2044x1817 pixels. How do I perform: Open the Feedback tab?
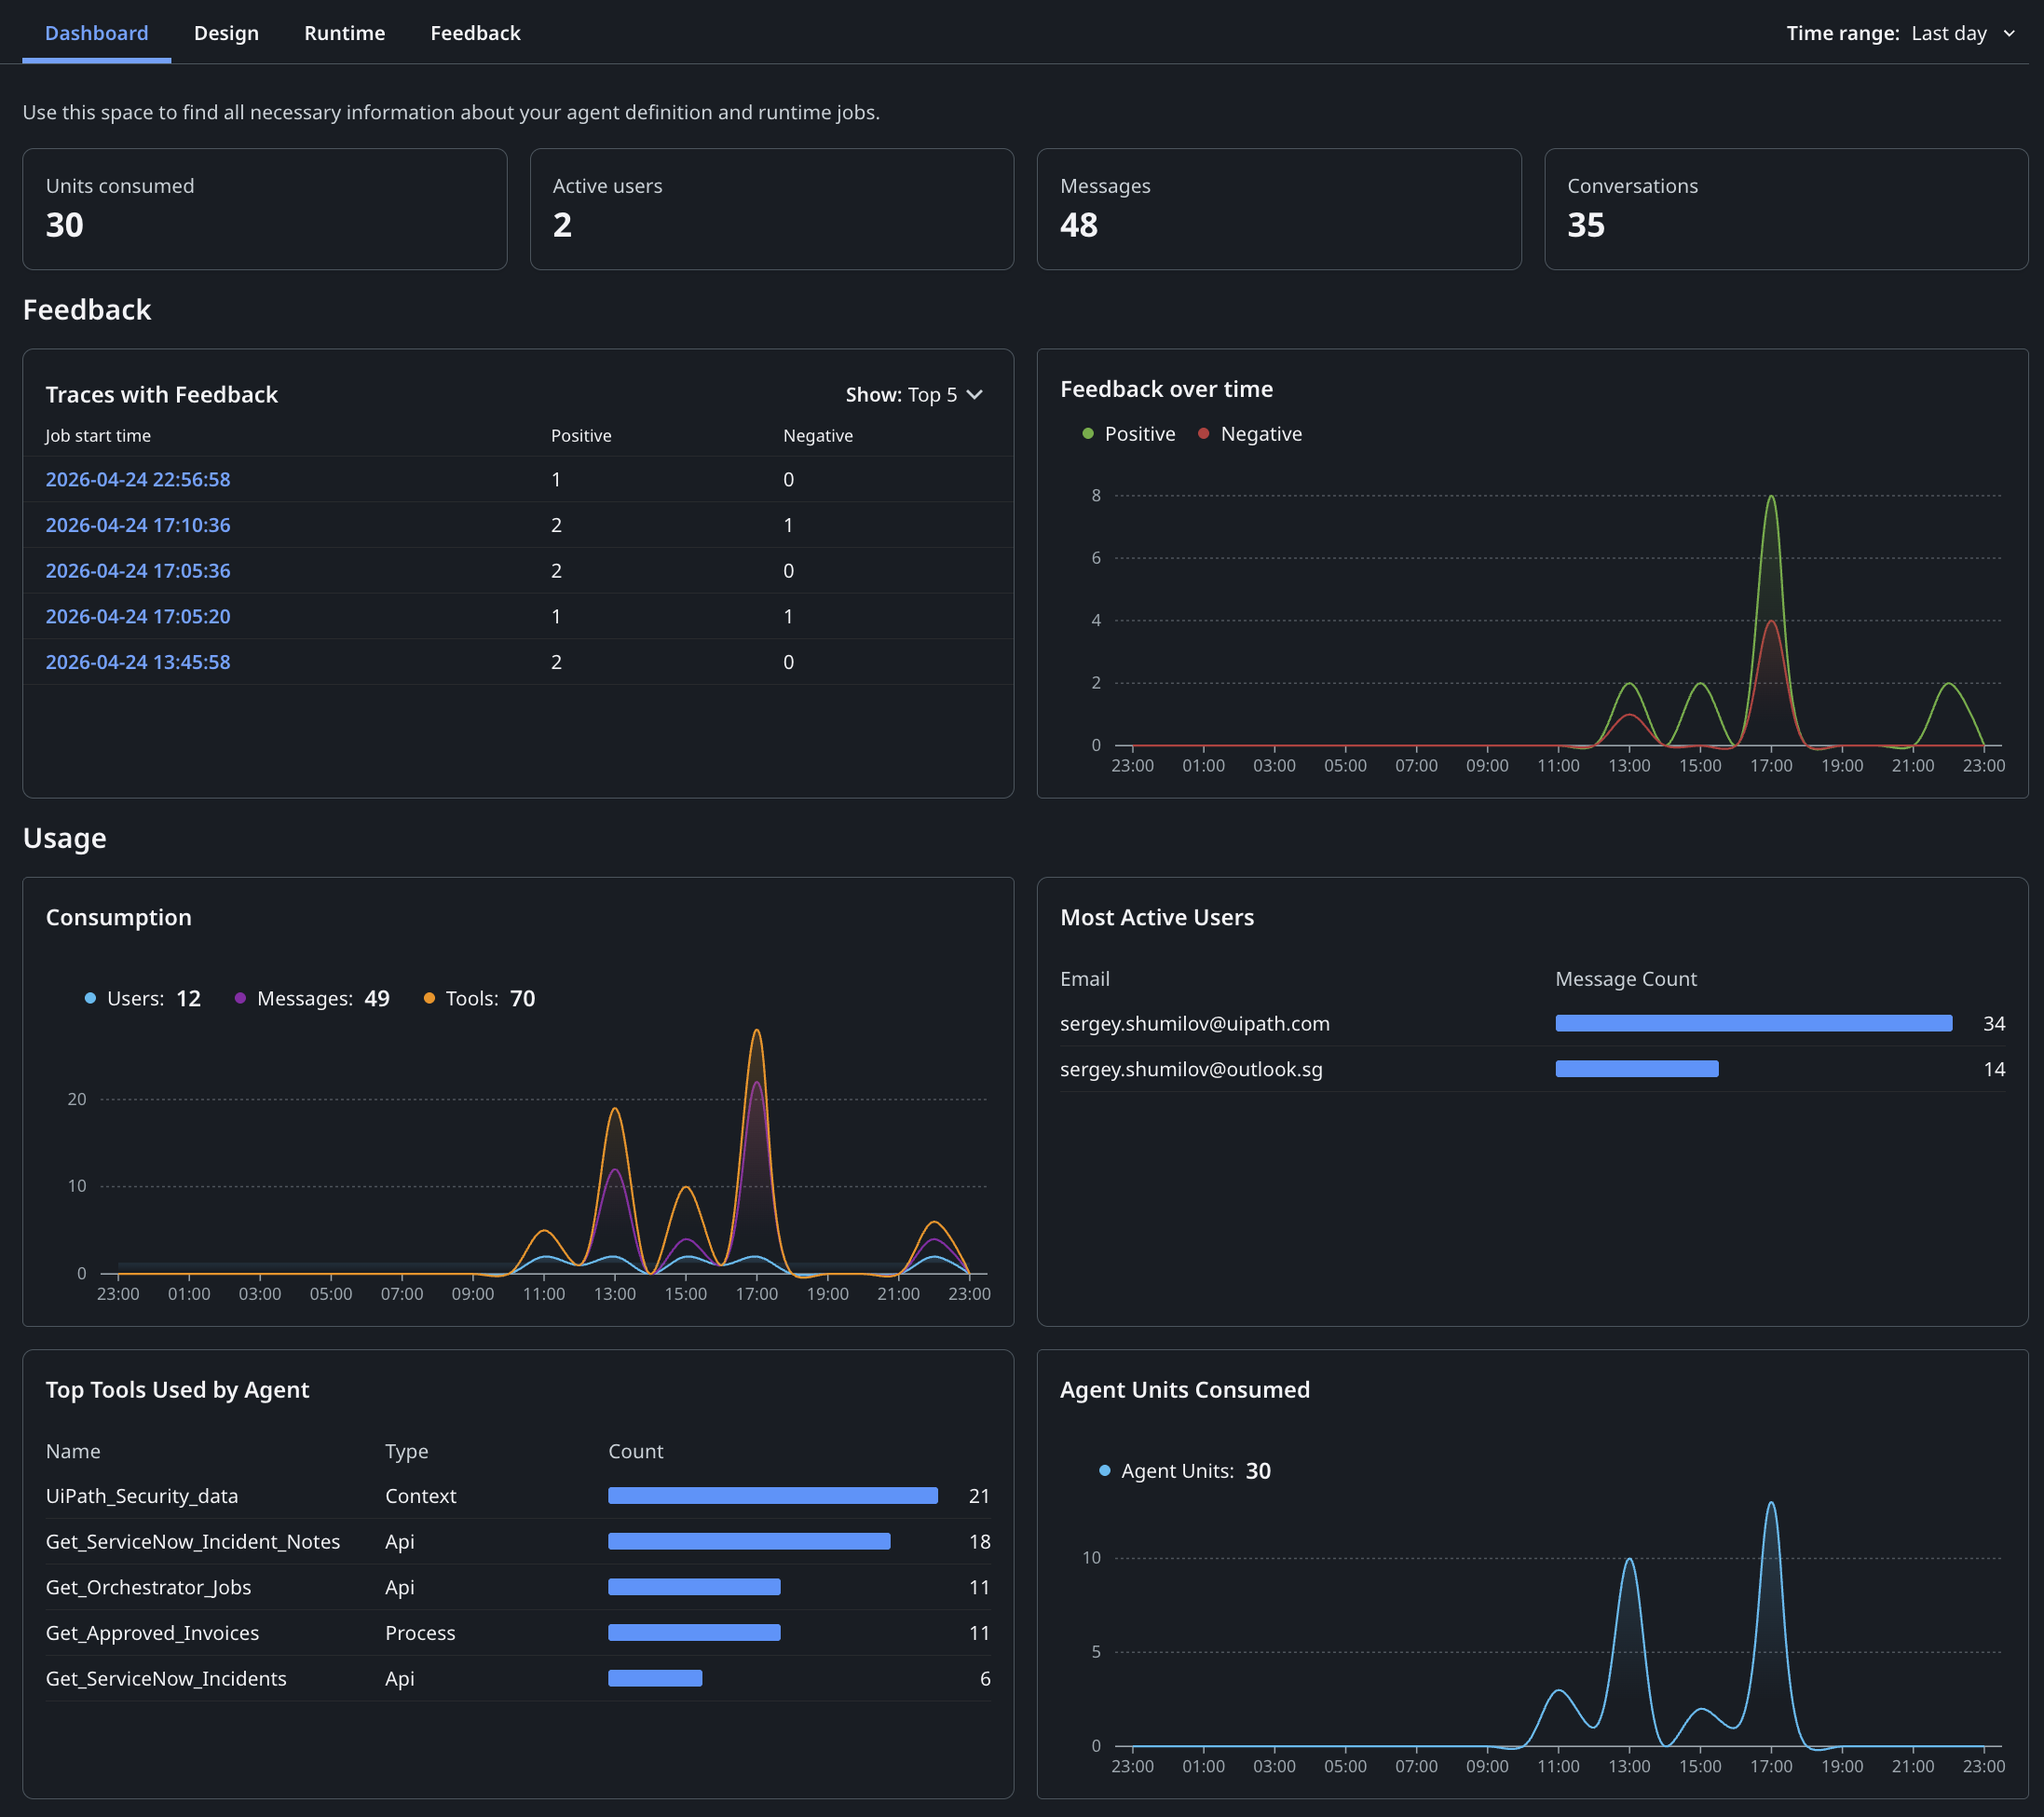tap(475, 33)
